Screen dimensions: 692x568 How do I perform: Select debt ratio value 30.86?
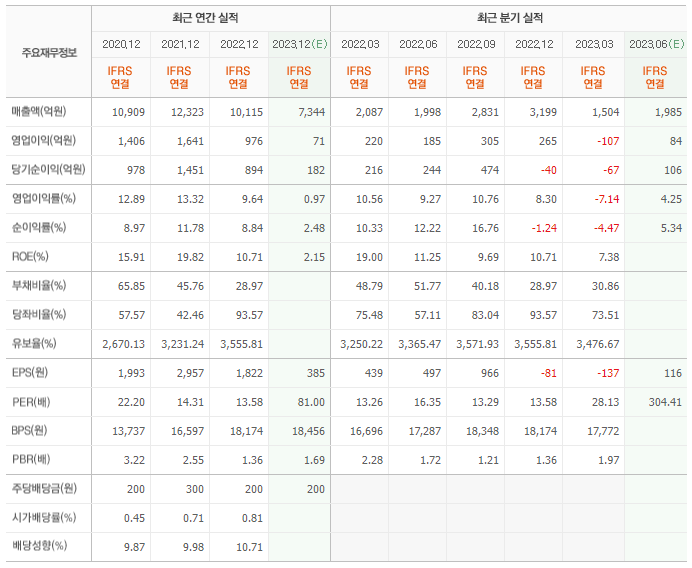(x=606, y=286)
